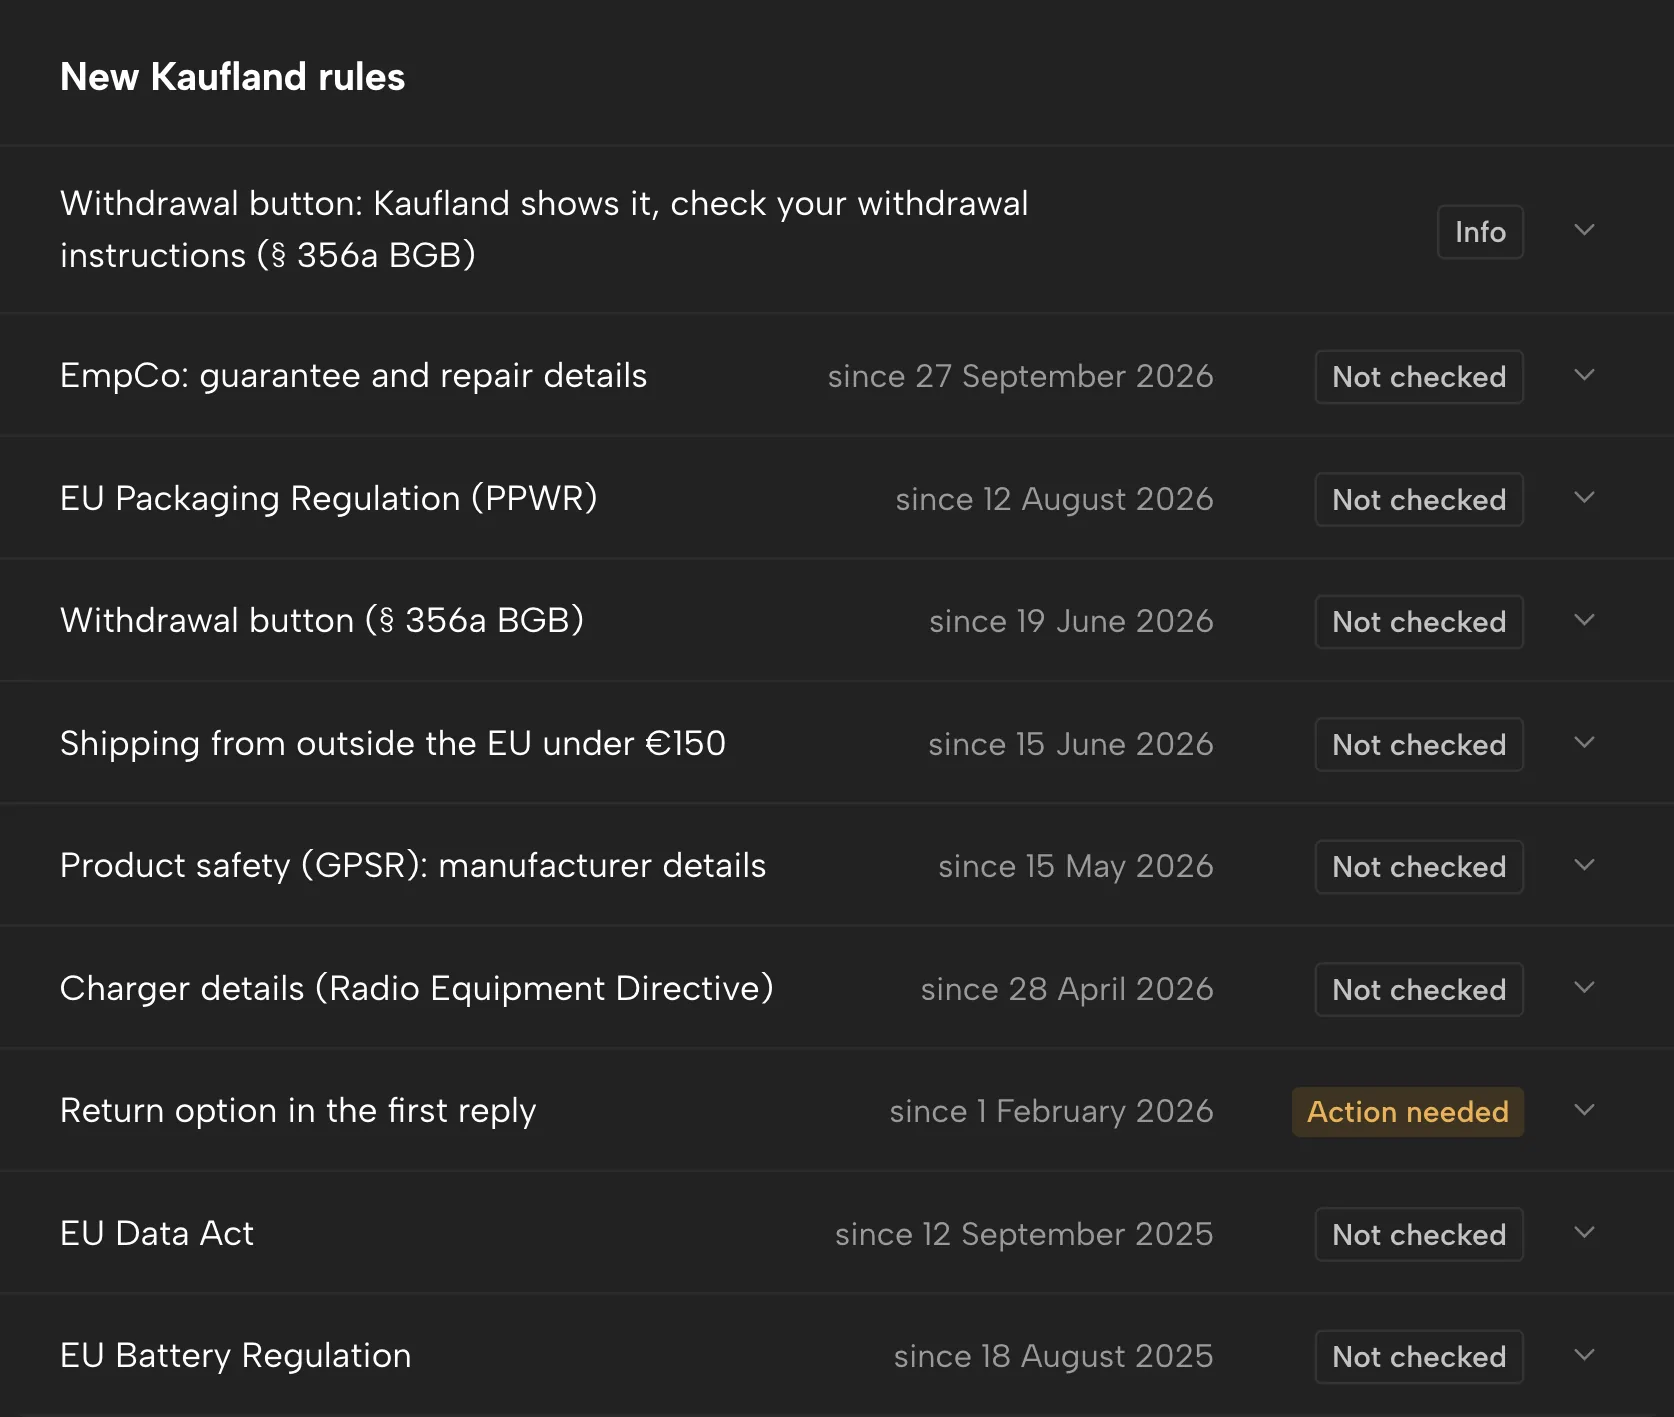Expand the Withdrawal button since 19 June chevron

1584,620
